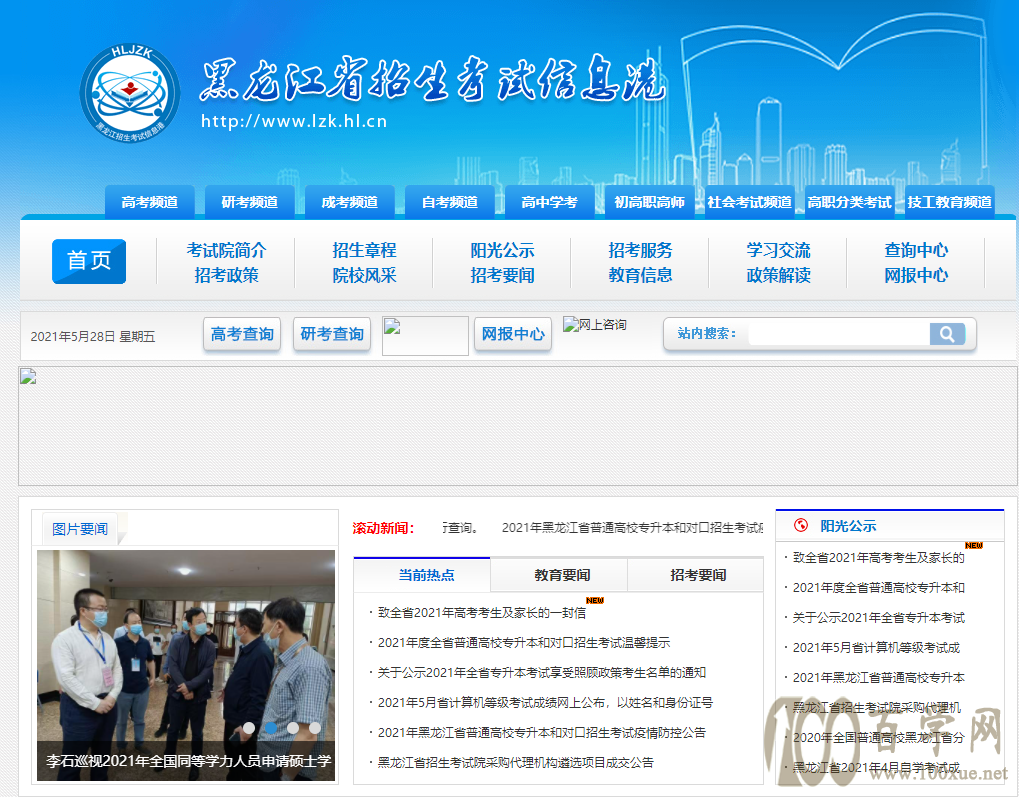Open the 图片要闻 section tab

[80, 529]
